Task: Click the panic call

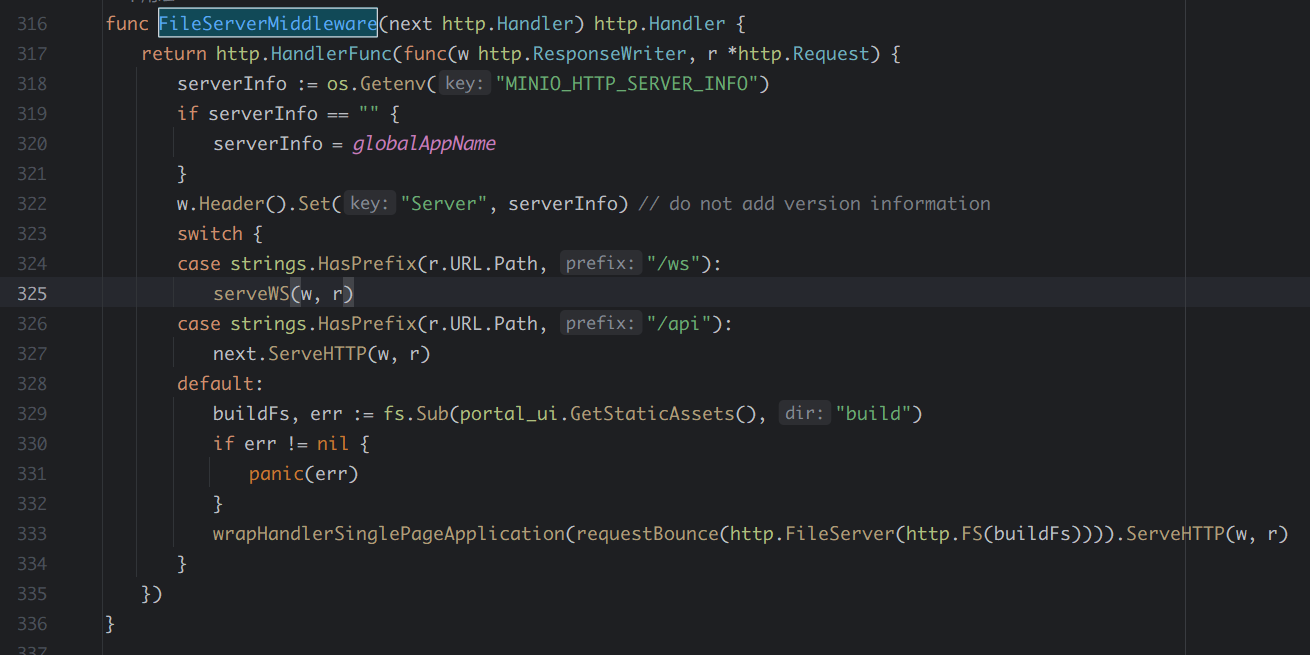Action: (276, 473)
